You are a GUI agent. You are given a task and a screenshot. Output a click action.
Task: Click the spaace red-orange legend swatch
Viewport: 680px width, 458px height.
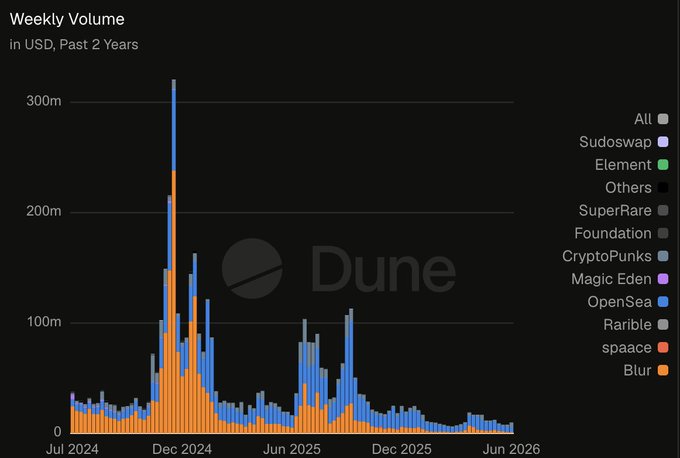(663, 347)
